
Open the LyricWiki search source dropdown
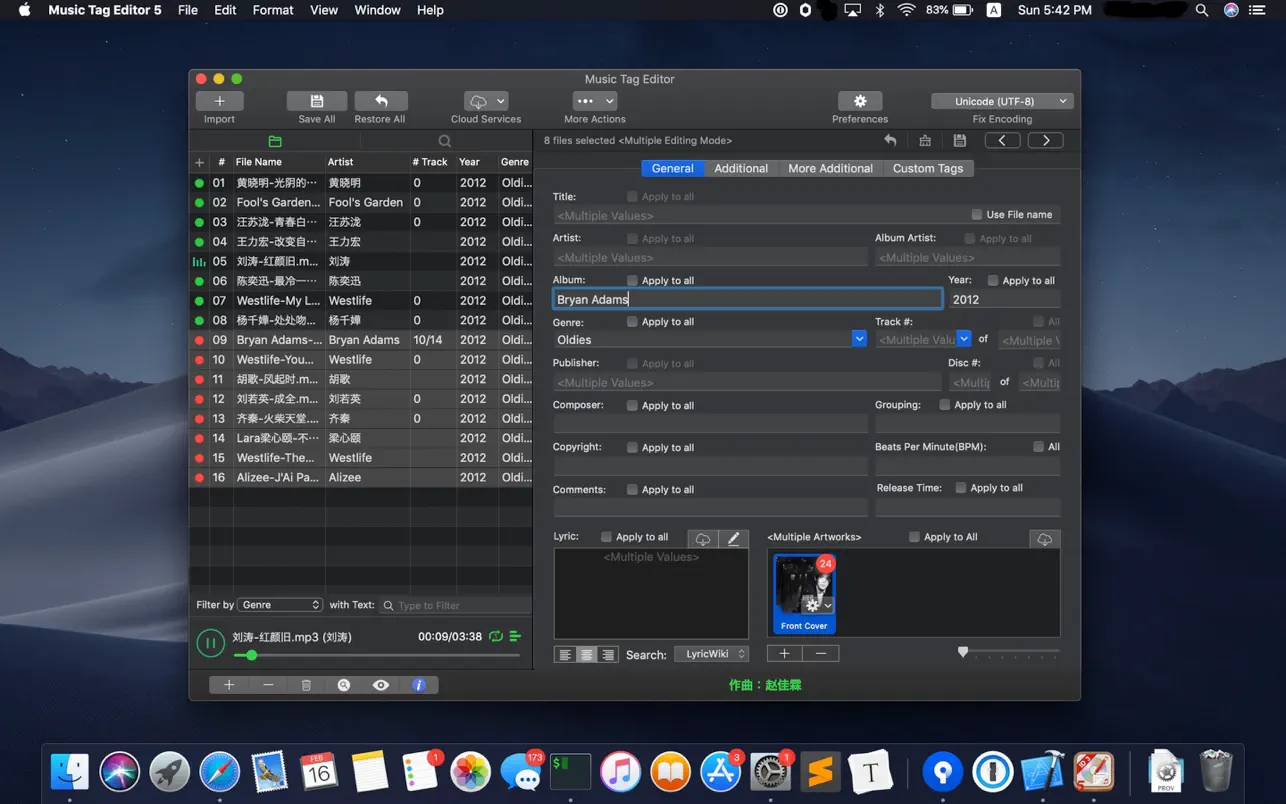click(712, 654)
